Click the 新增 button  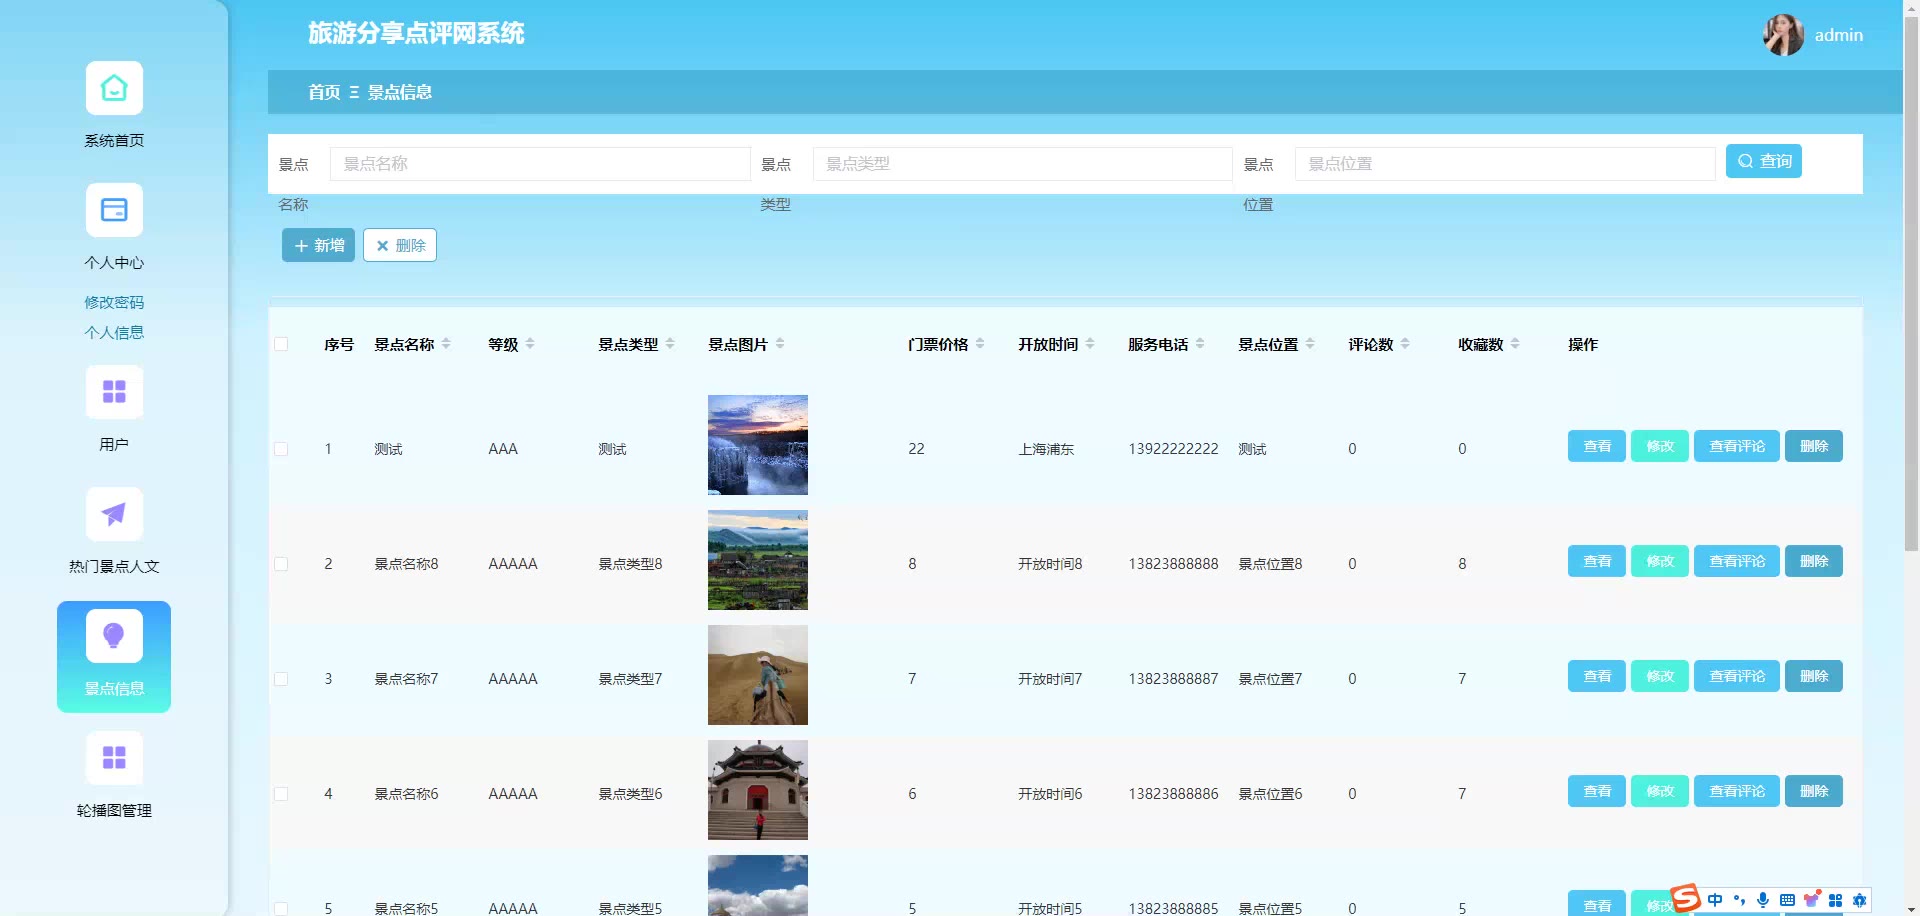pyautogui.click(x=318, y=245)
